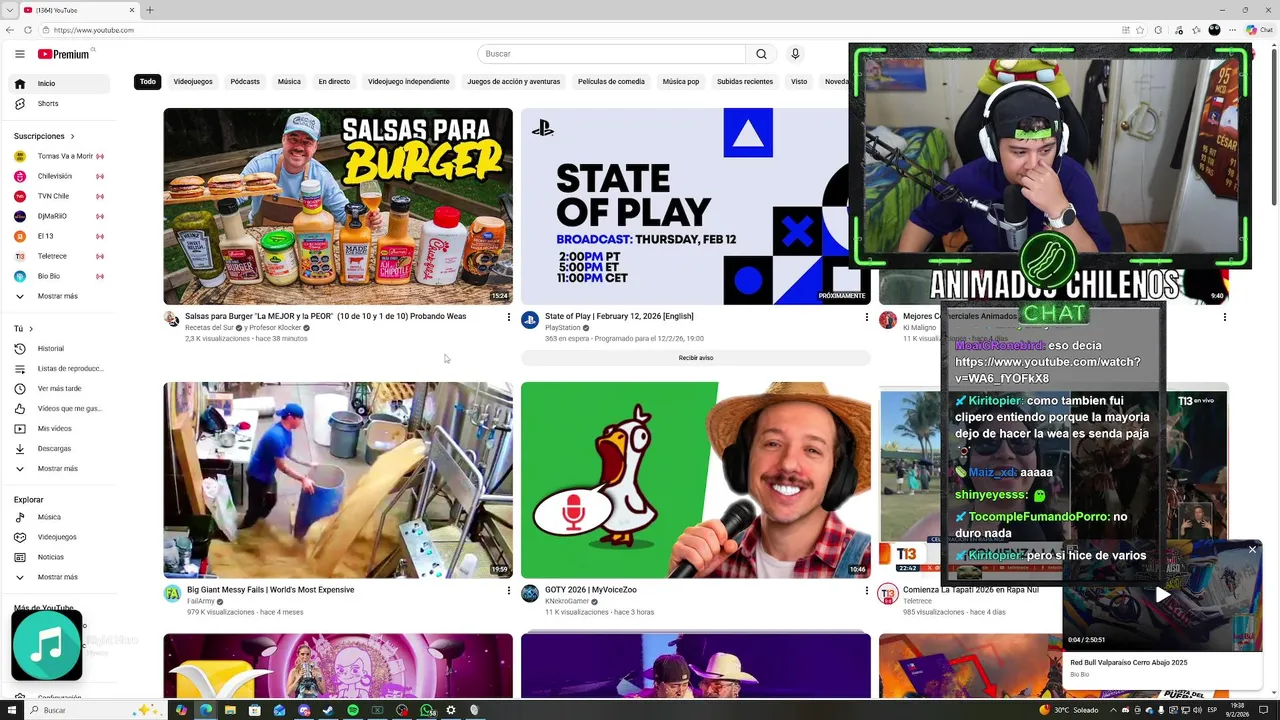Close the miniplayer with X

tap(1252, 549)
